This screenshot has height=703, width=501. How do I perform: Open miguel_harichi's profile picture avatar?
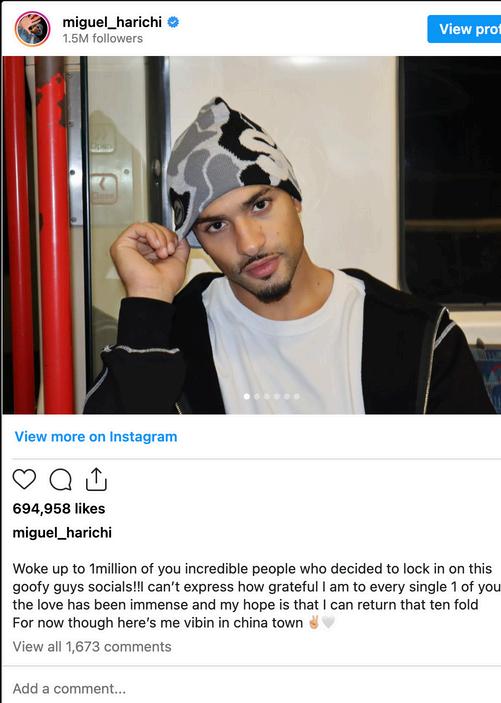32,29
